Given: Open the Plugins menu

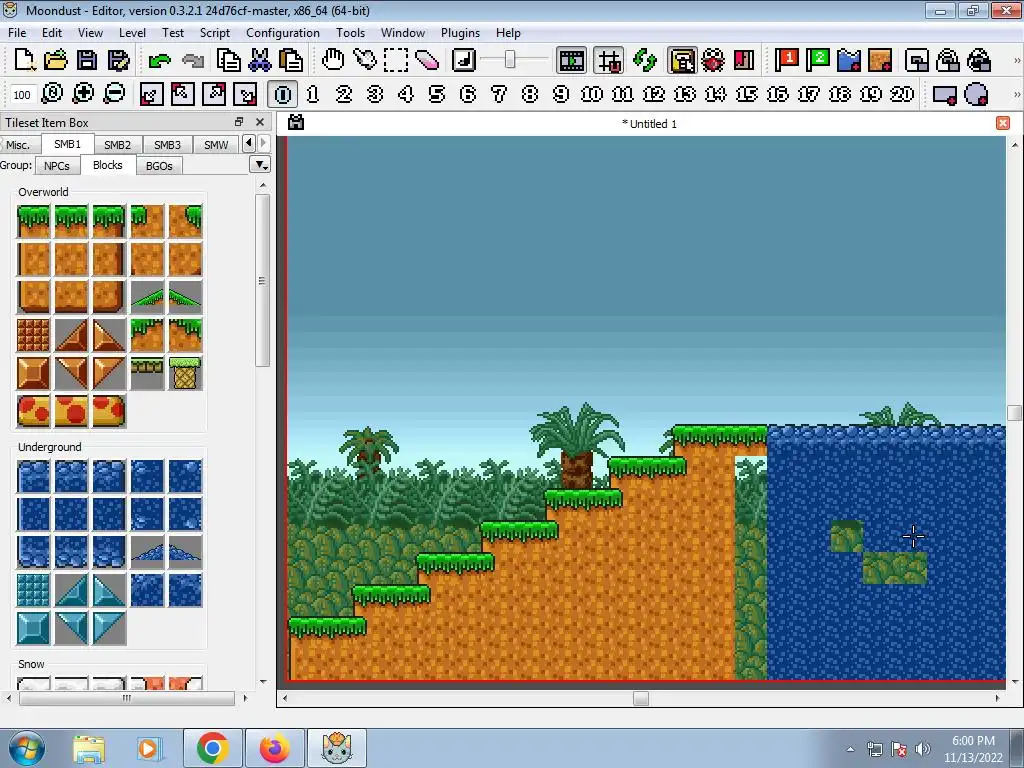Looking at the screenshot, I should (x=460, y=33).
